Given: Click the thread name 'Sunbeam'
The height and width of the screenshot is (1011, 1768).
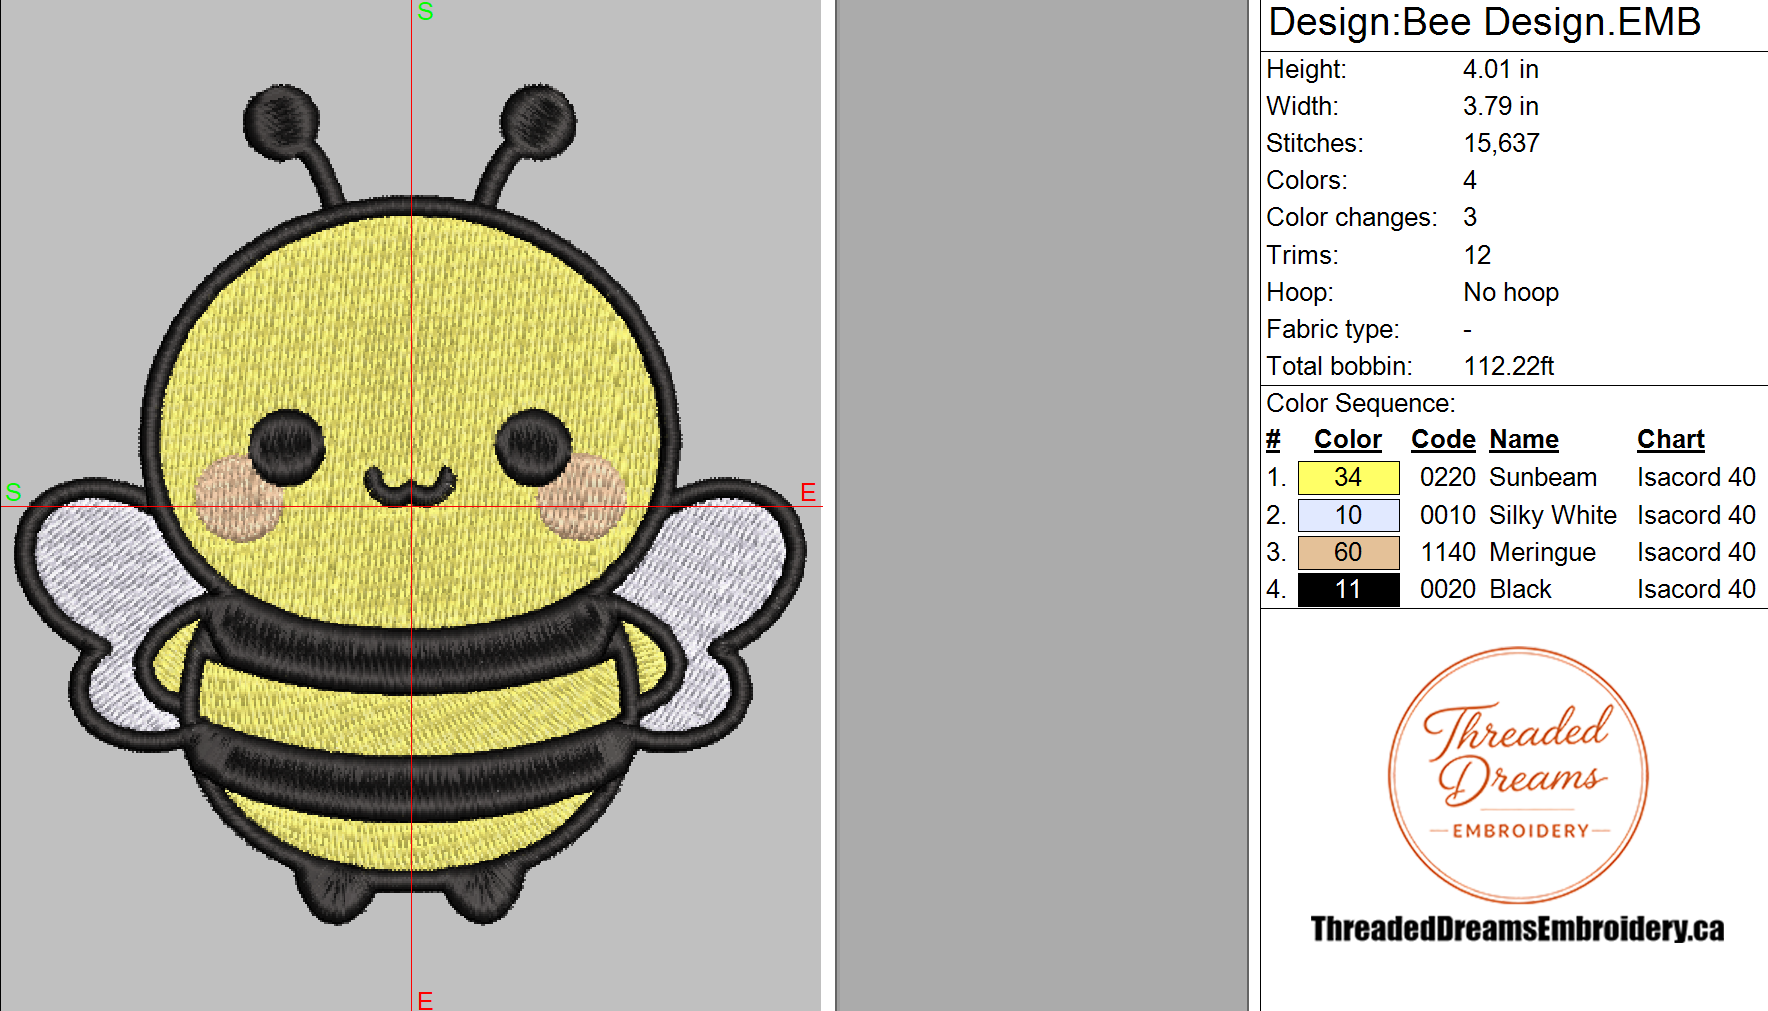Looking at the screenshot, I should [x=1542, y=477].
